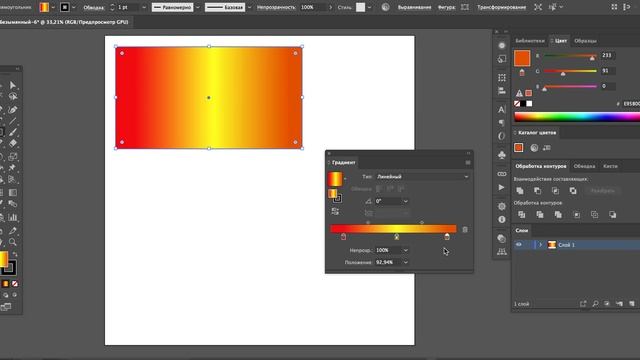Open the stroke weight 1 pt dropdown
The image size is (640, 360).
[x=144, y=7]
